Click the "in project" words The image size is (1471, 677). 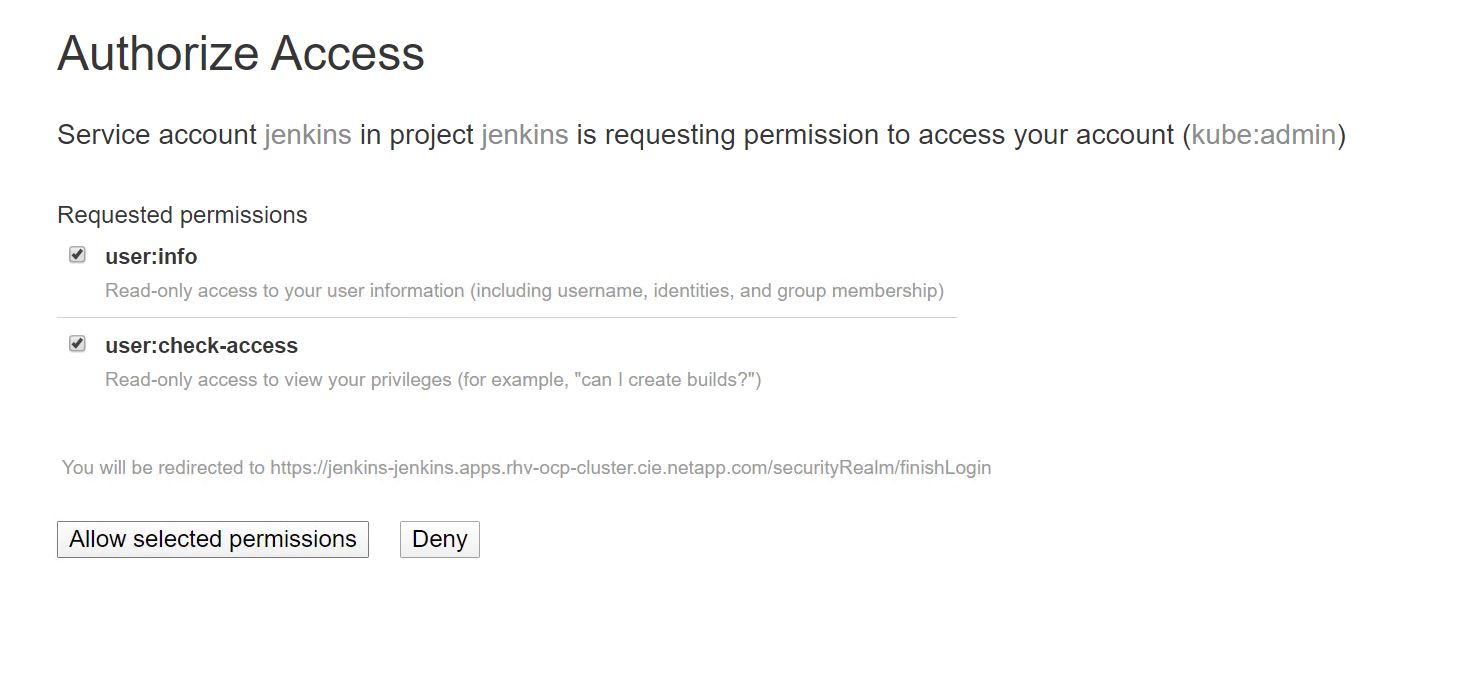click(416, 135)
